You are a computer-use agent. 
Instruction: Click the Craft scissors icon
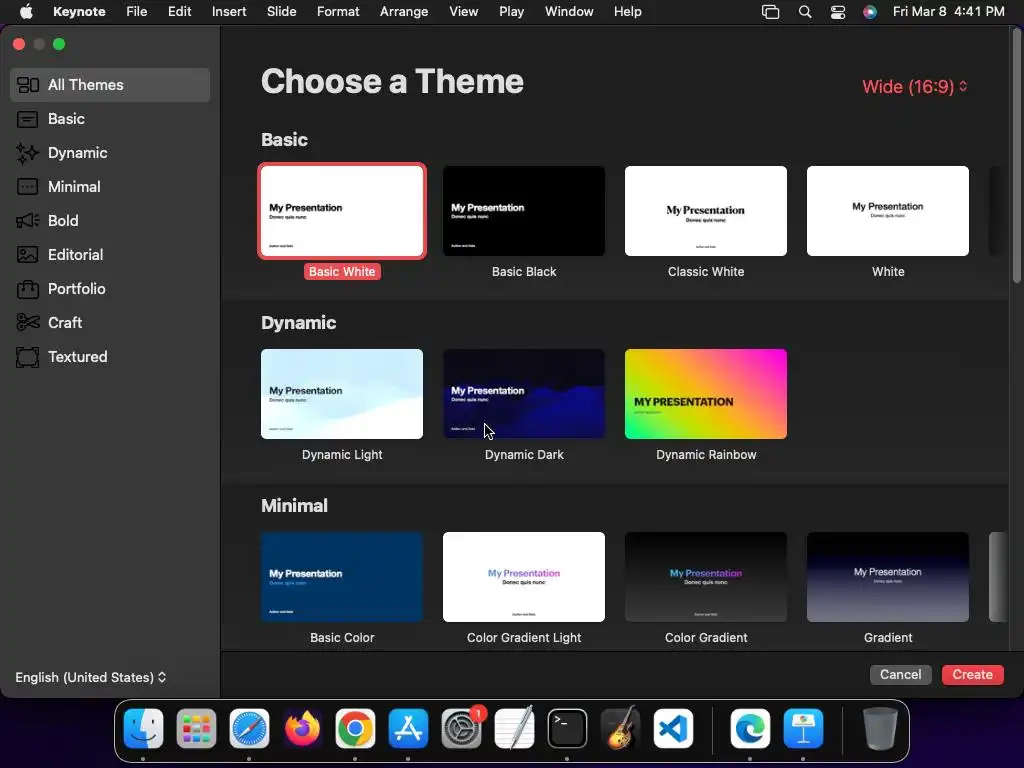click(27, 323)
